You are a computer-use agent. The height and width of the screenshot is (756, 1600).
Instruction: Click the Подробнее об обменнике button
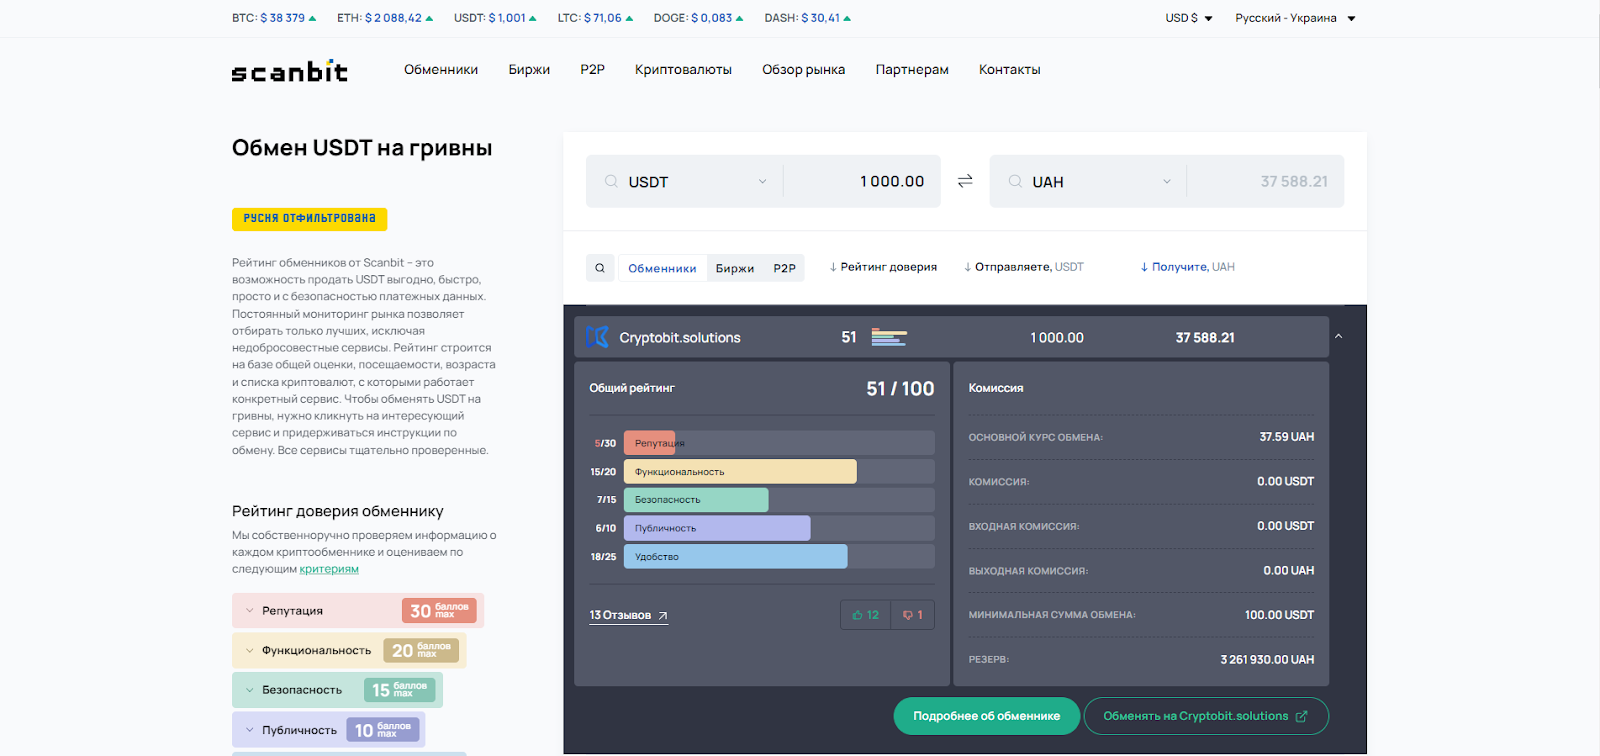click(986, 716)
